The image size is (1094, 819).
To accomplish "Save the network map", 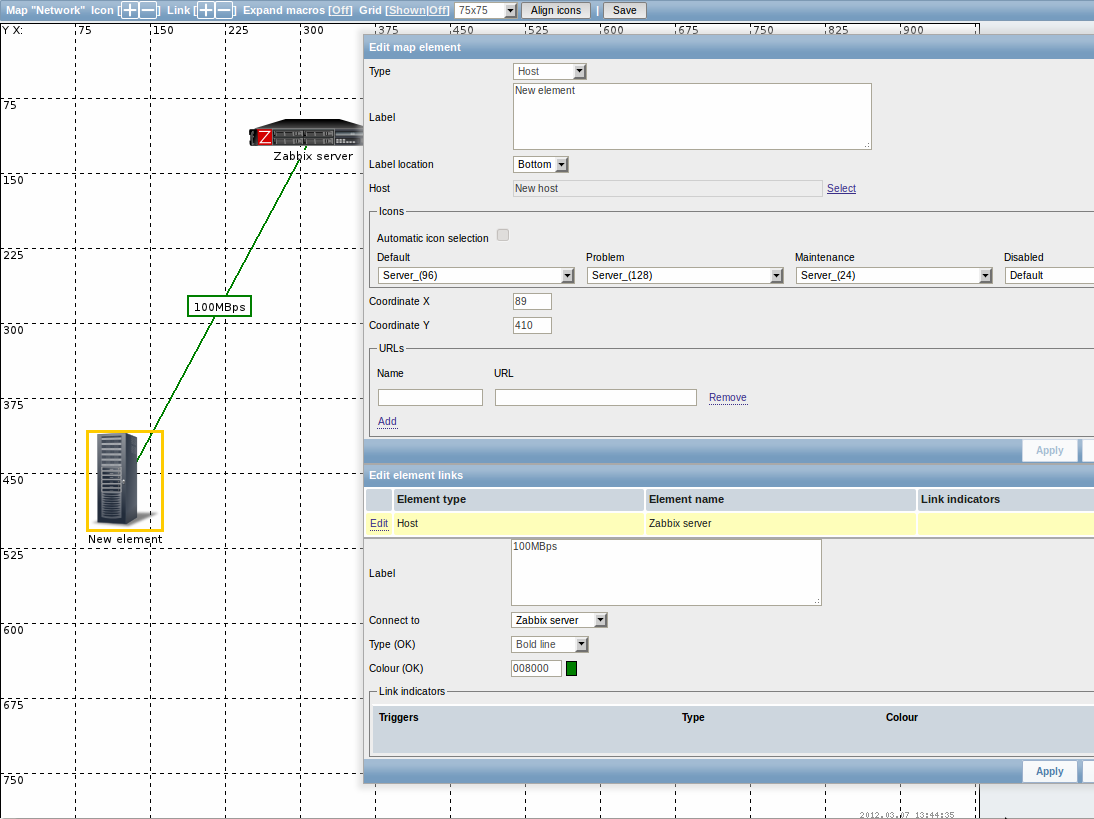I will [x=624, y=10].
